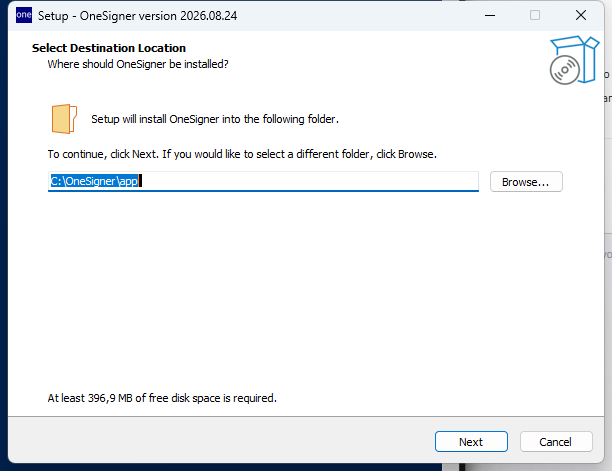Click the installer box and disc icon

(574, 60)
